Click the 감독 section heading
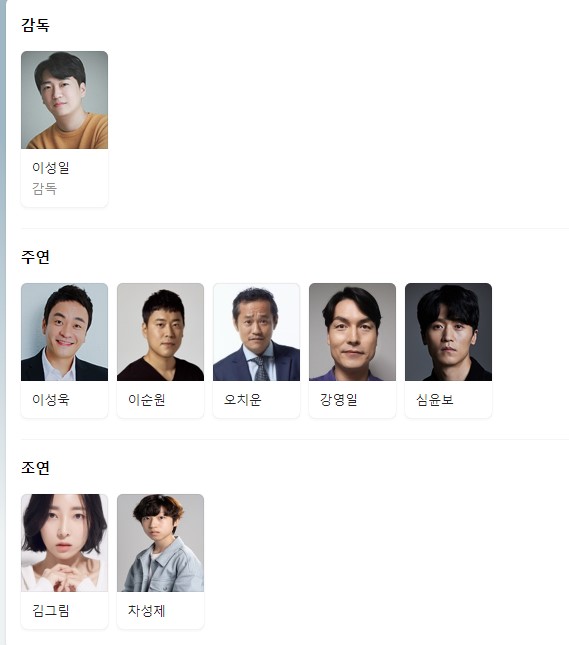 point(35,25)
